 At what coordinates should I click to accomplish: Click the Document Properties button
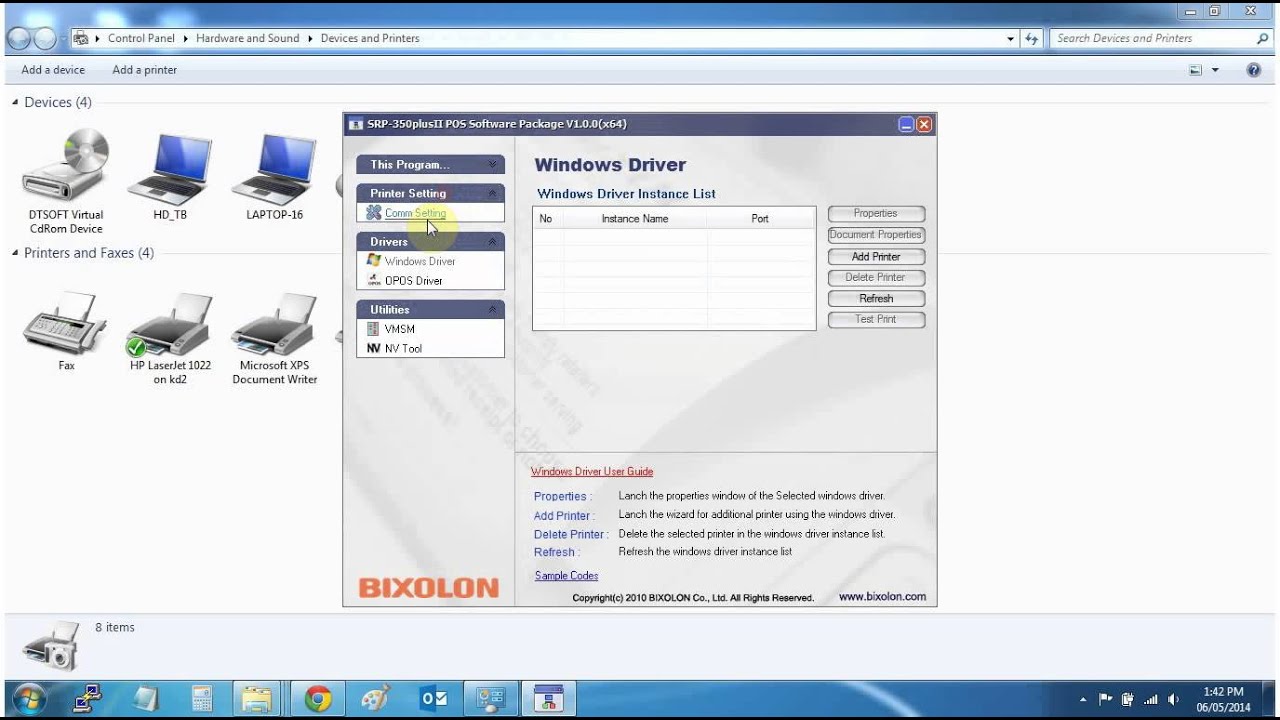pos(876,235)
